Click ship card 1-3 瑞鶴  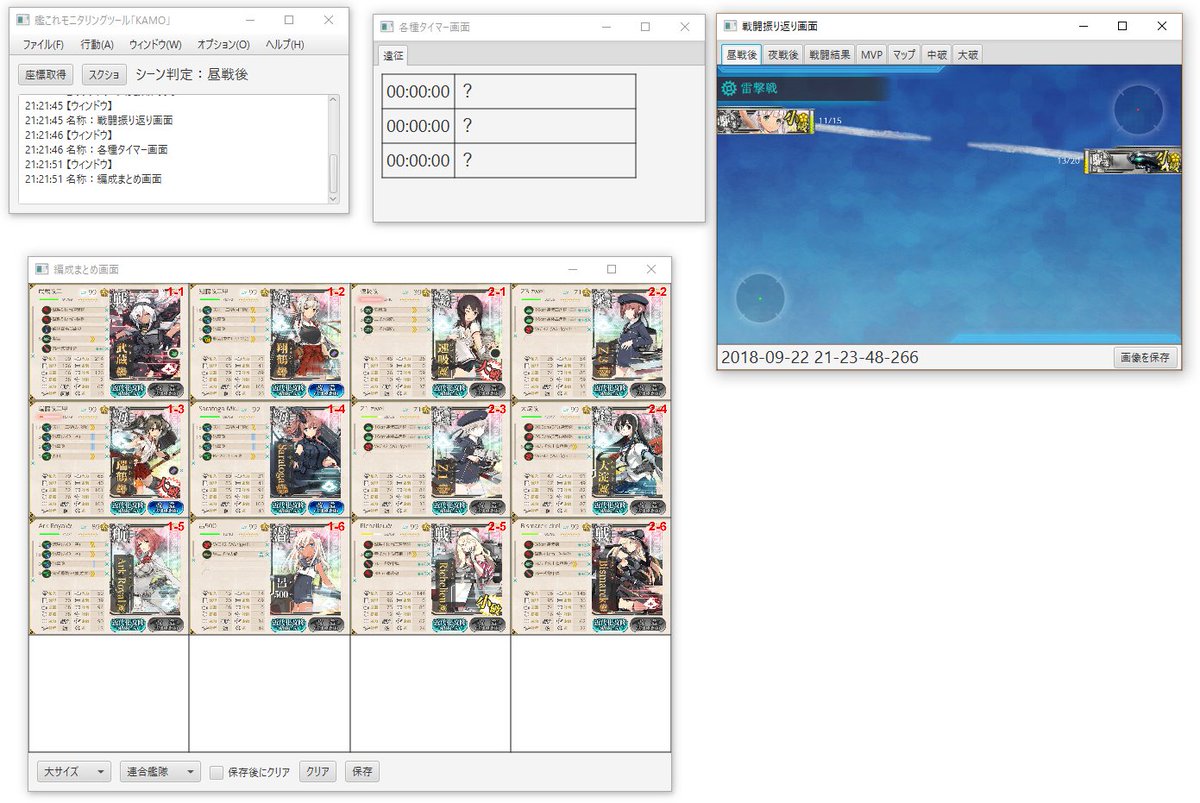coord(108,459)
